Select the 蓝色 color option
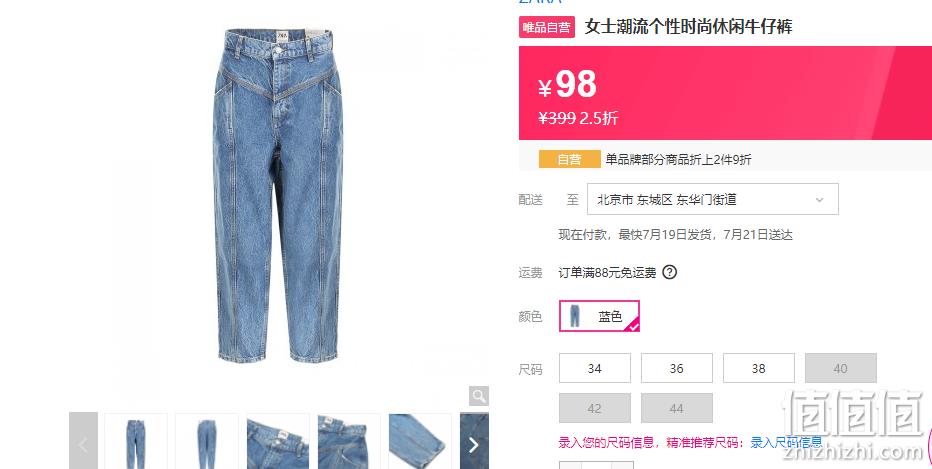This screenshot has height=469, width=932. coord(599,316)
